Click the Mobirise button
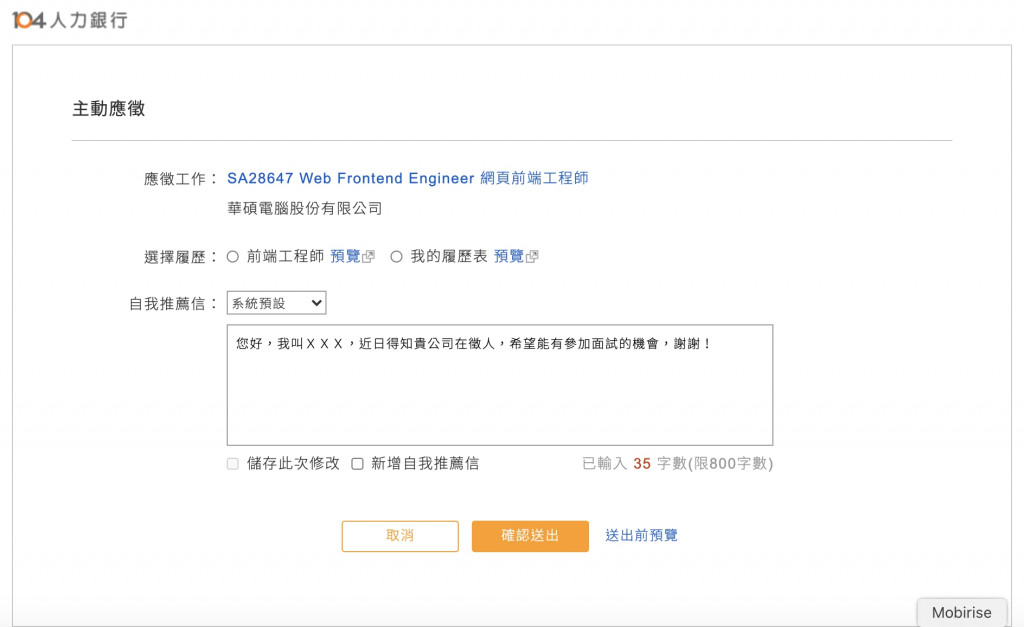Image resolution: width=1024 pixels, height=627 pixels. click(x=961, y=613)
